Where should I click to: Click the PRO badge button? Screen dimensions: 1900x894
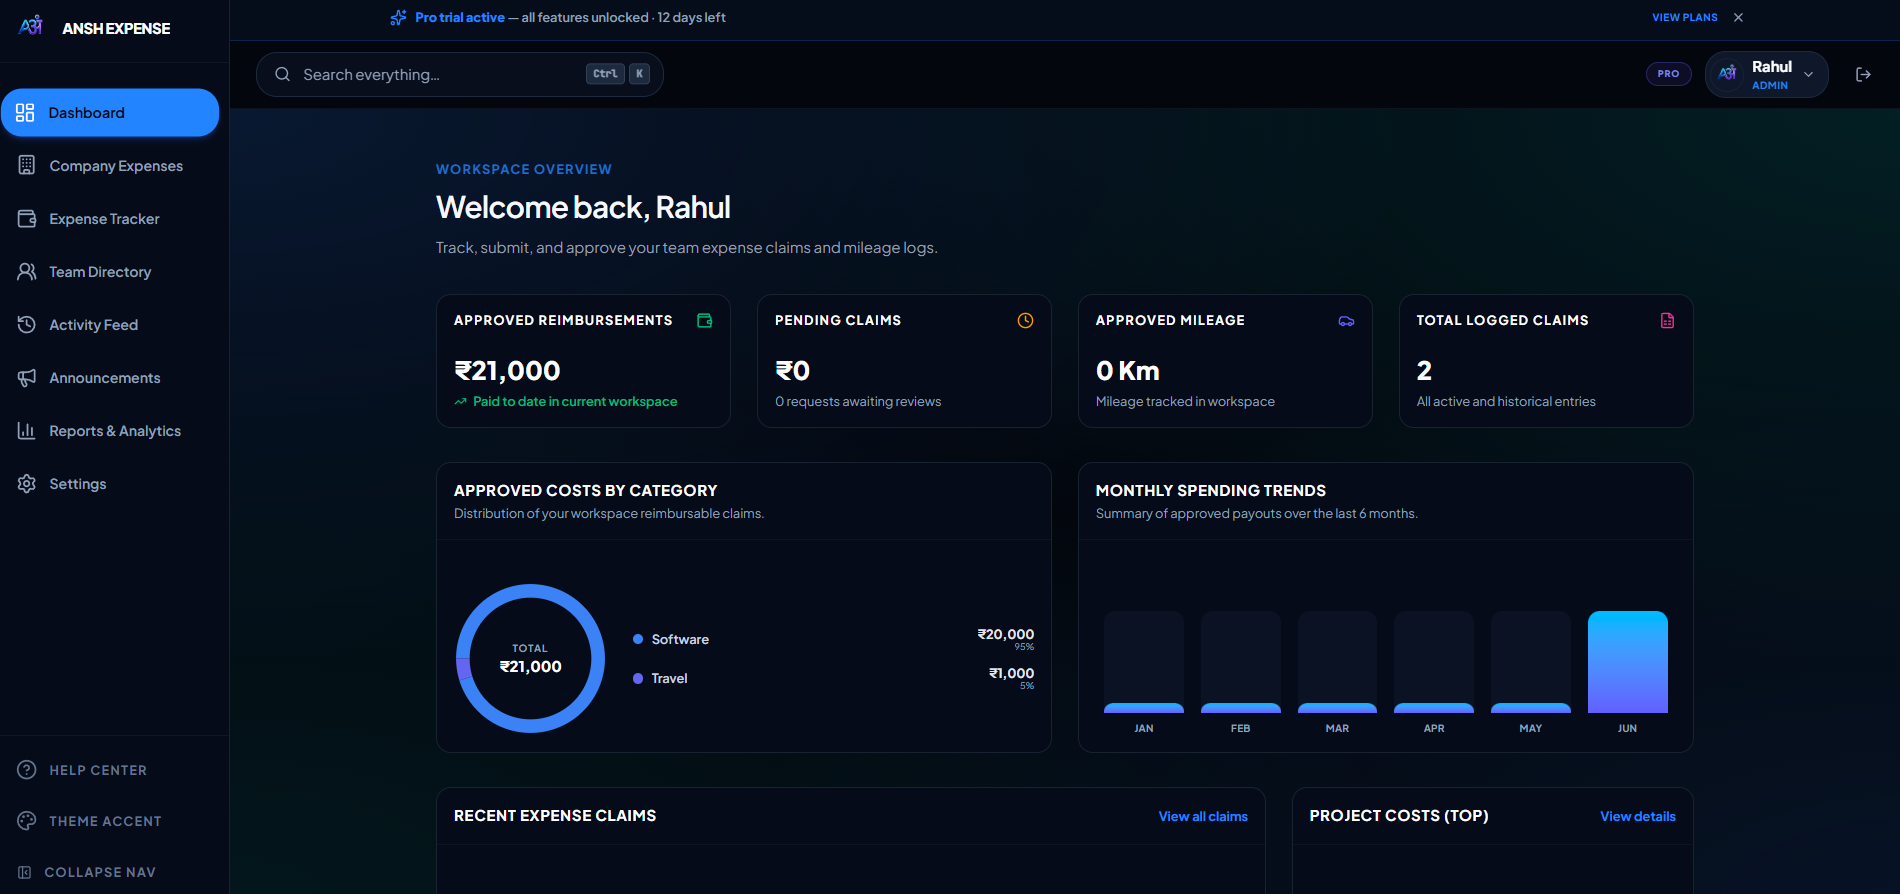pyautogui.click(x=1668, y=74)
